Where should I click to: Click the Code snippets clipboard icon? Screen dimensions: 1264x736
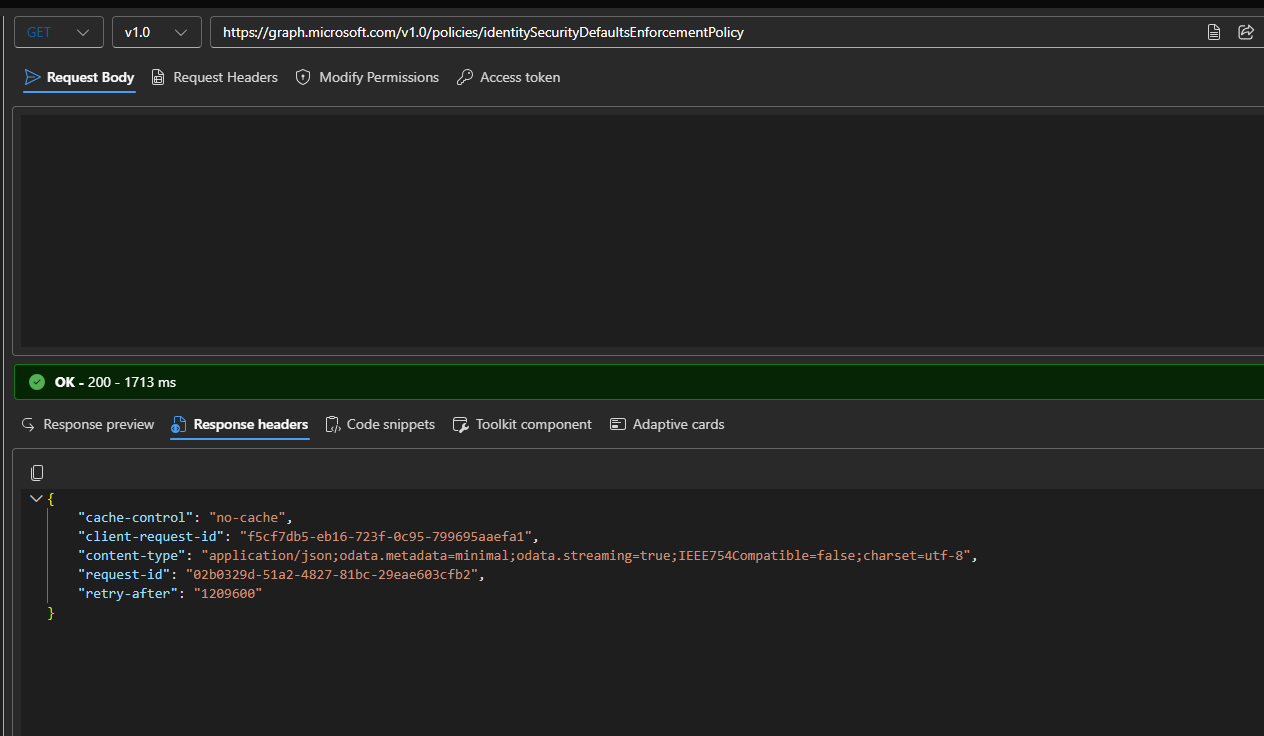[x=333, y=425]
